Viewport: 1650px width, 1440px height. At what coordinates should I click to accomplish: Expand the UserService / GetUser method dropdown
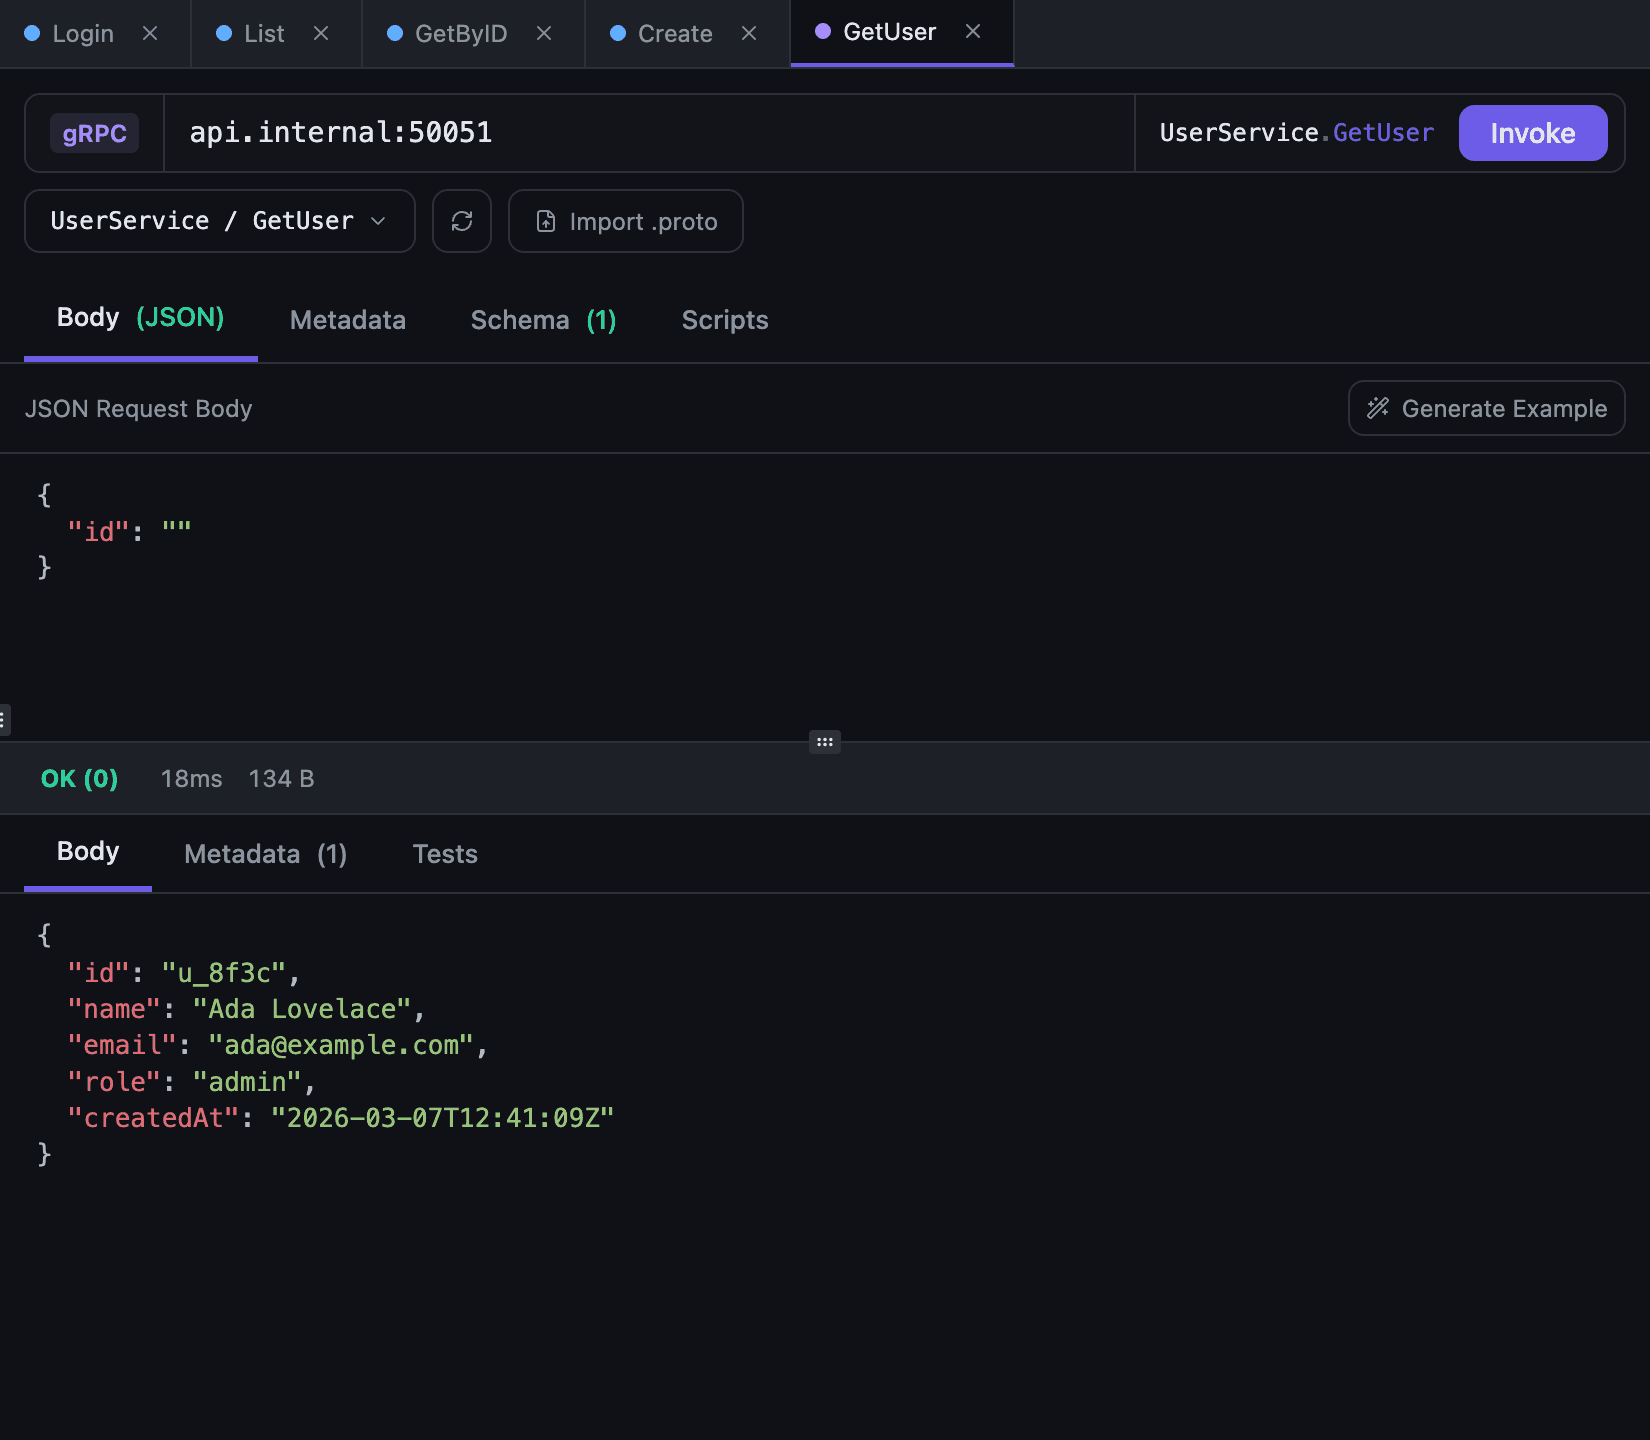click(220, 221)
